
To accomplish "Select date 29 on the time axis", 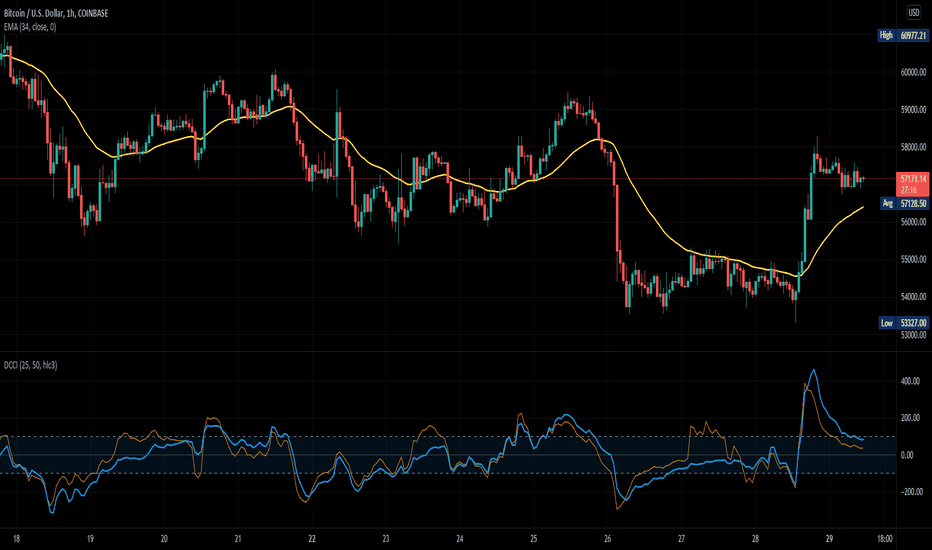I will click(x=829, y=539).
